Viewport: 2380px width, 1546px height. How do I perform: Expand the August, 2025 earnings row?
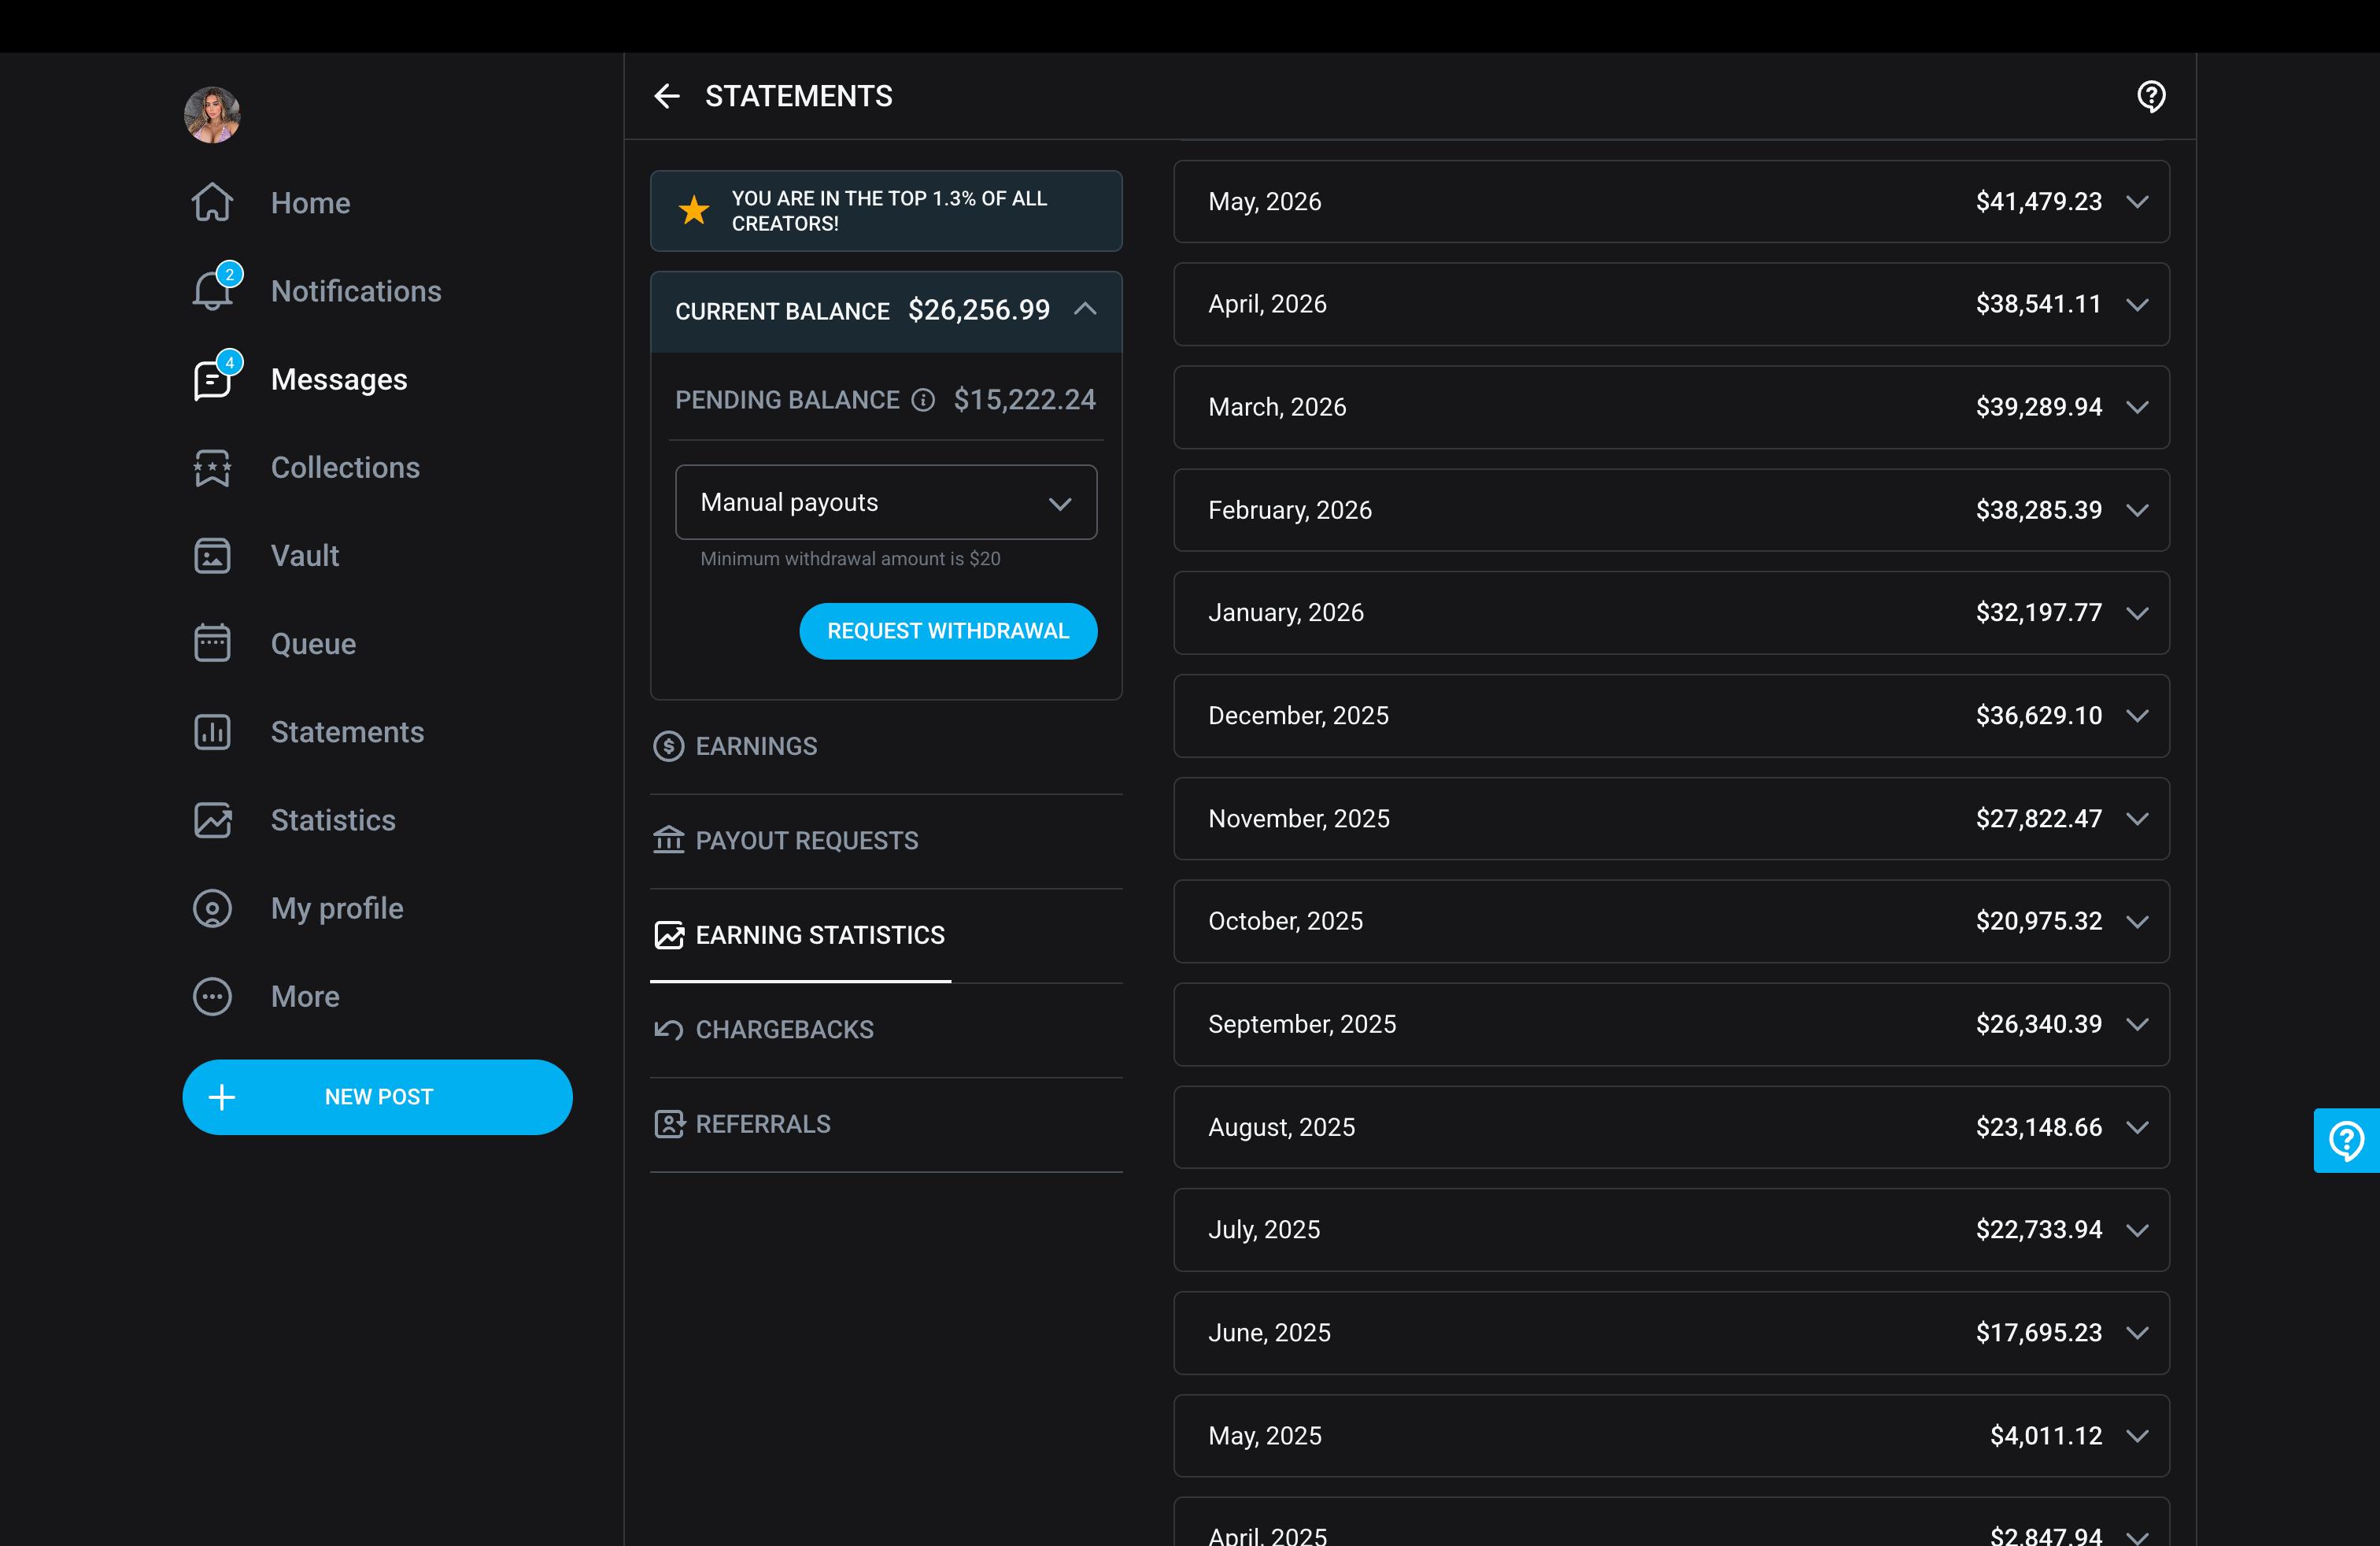pyautogui.click(x=1671, y=1127)
